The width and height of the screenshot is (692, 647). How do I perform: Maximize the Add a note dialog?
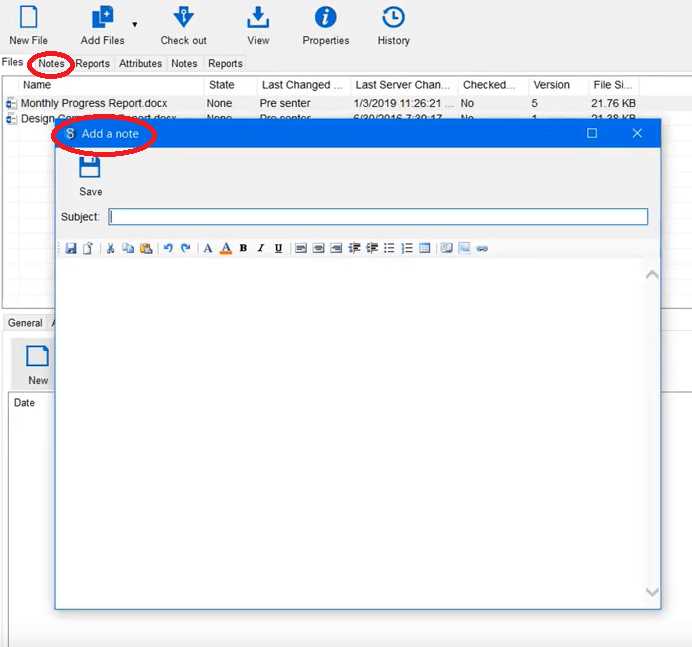click(592, 133)
